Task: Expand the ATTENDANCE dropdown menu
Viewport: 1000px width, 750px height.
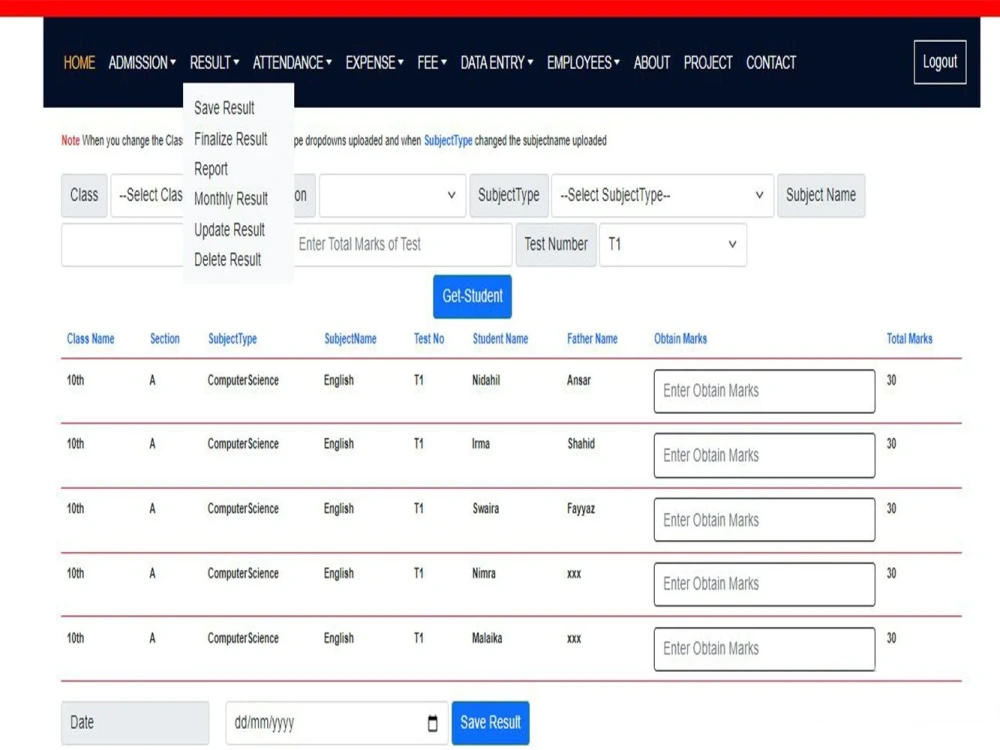Action: 292,62
